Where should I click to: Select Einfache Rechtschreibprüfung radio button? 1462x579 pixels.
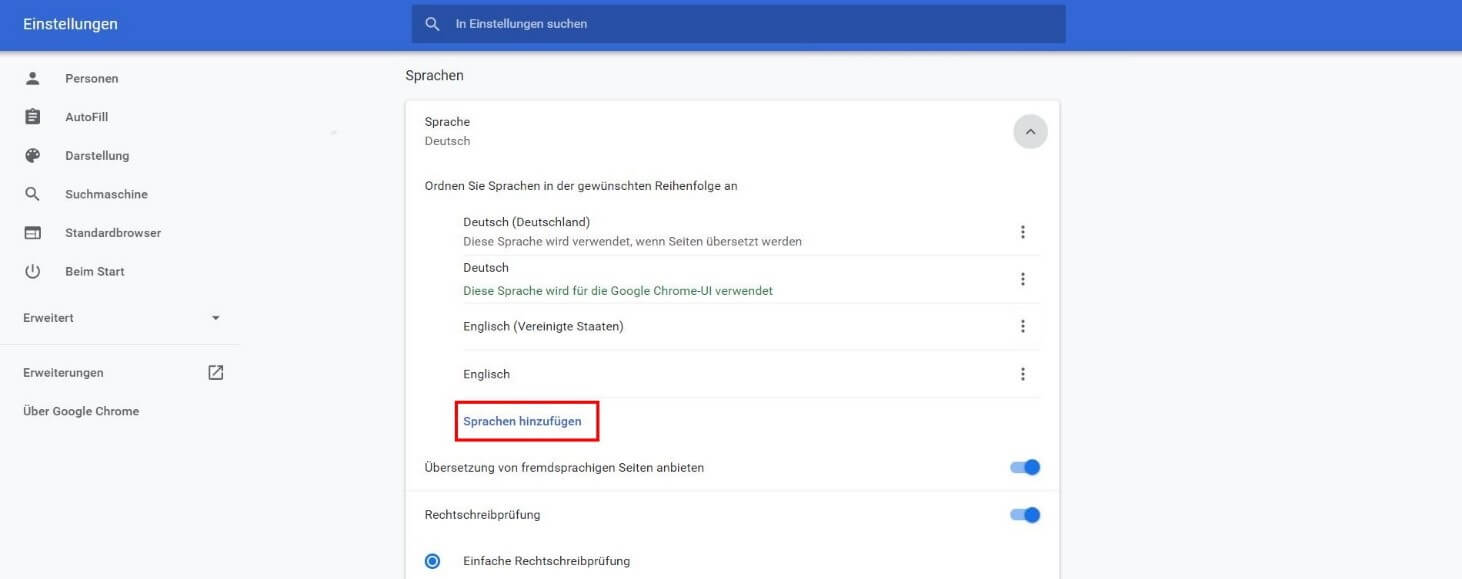(432, 561)
